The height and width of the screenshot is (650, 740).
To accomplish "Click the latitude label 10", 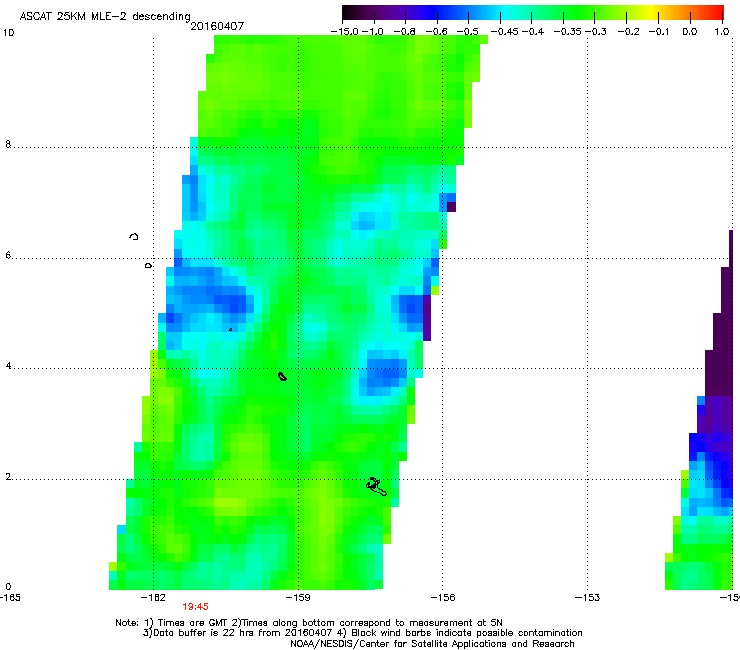I will click(x=8, y=33).
